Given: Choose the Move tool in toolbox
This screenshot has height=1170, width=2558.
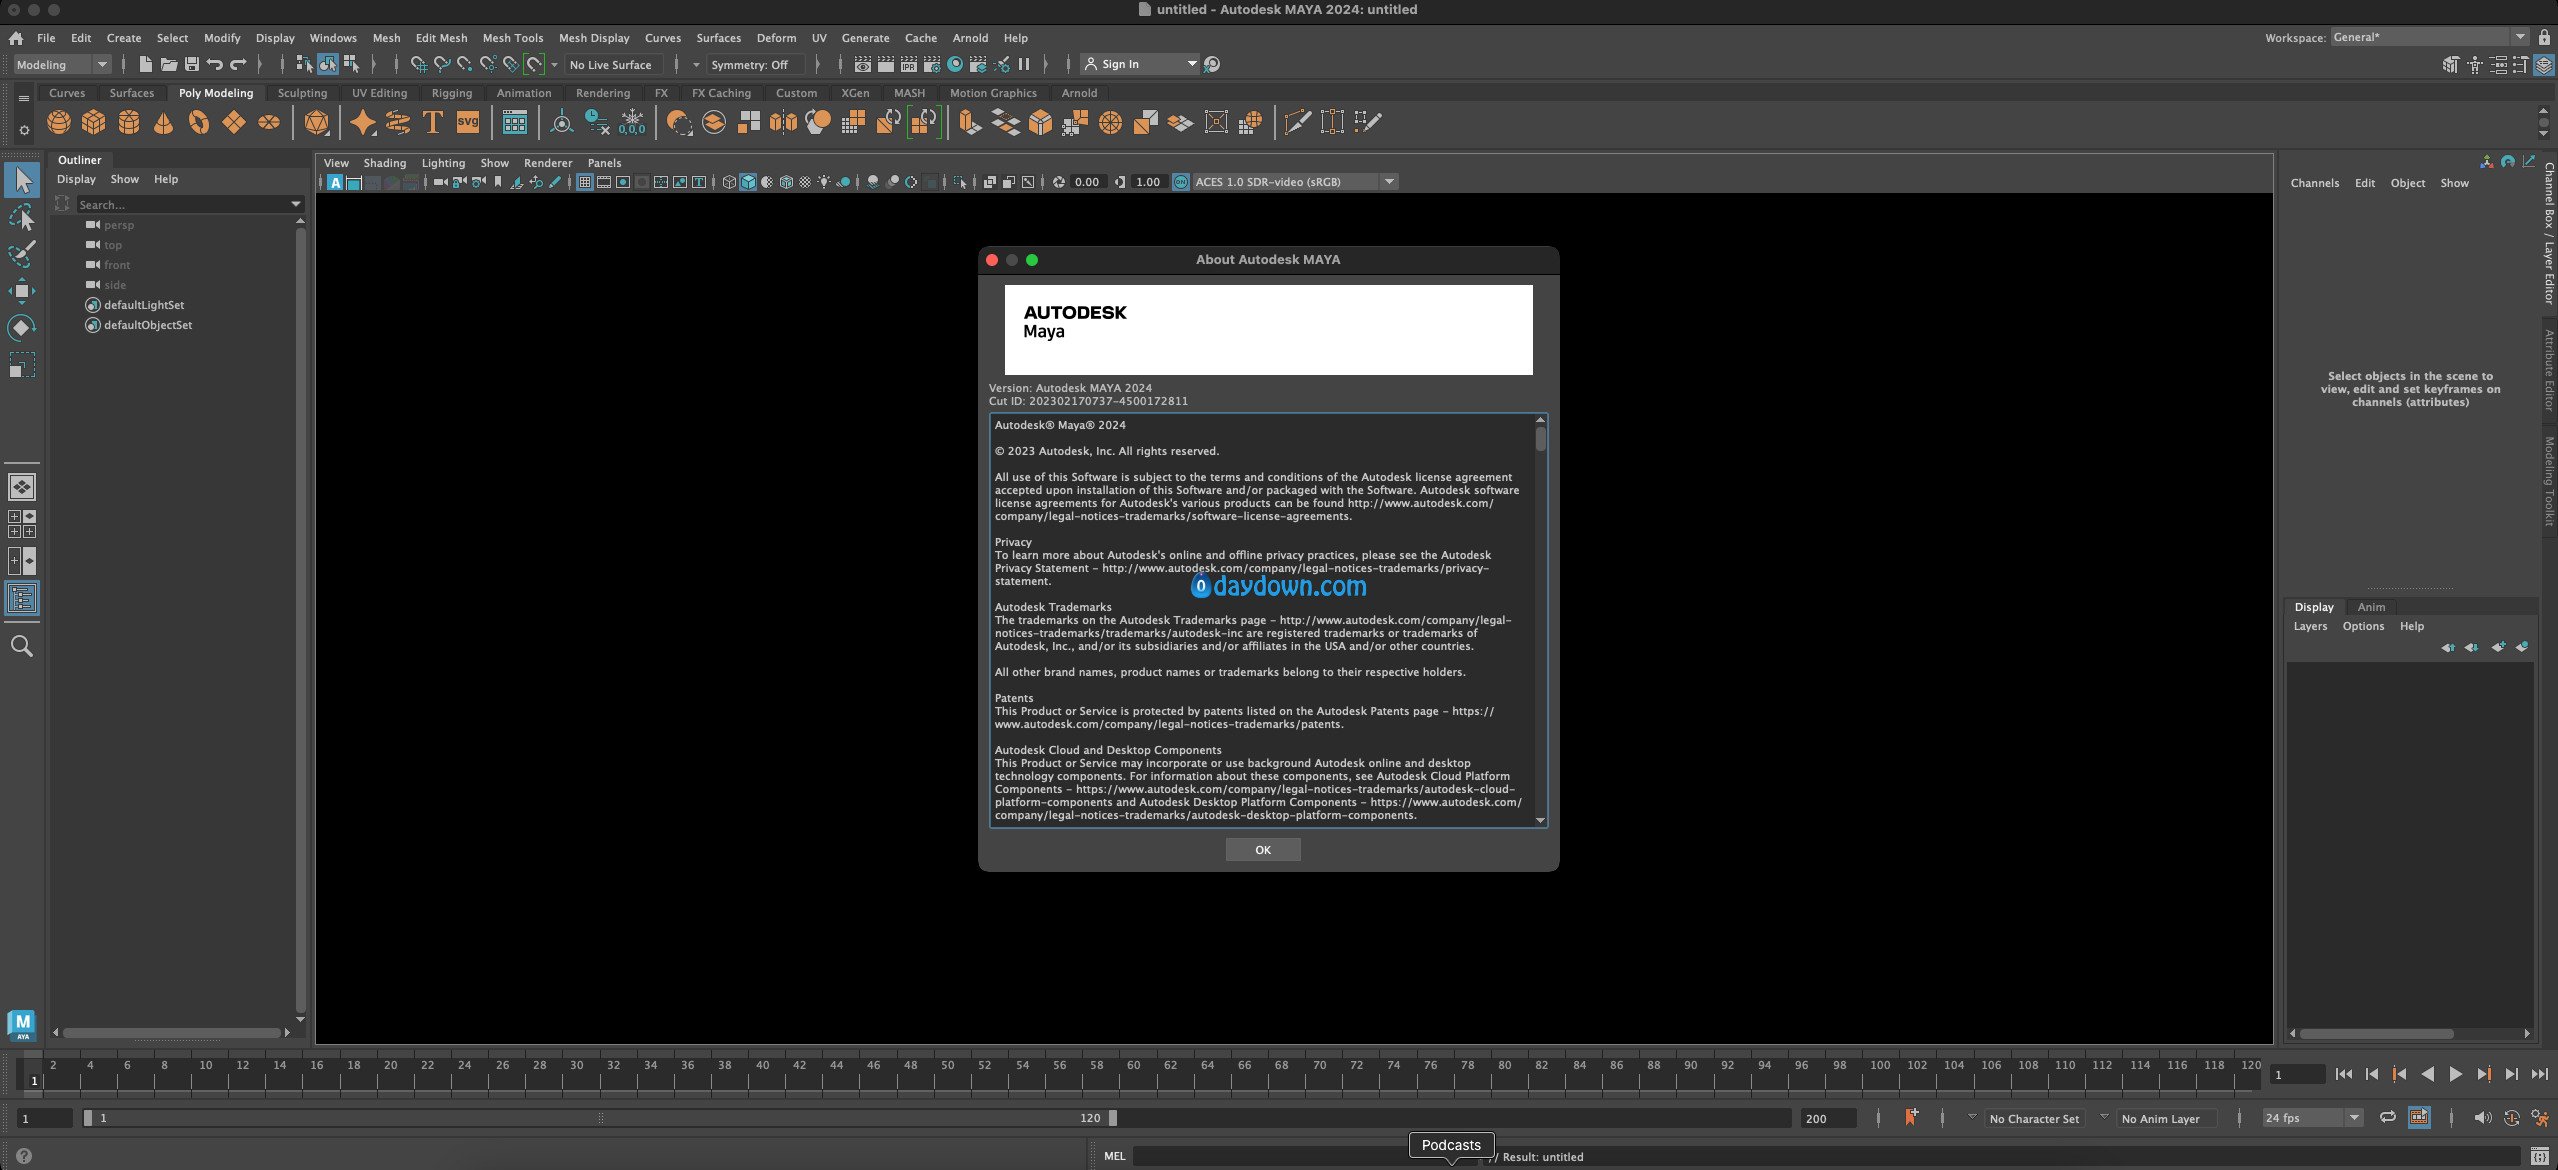Looking at the screenshot, I should [22, 291].
